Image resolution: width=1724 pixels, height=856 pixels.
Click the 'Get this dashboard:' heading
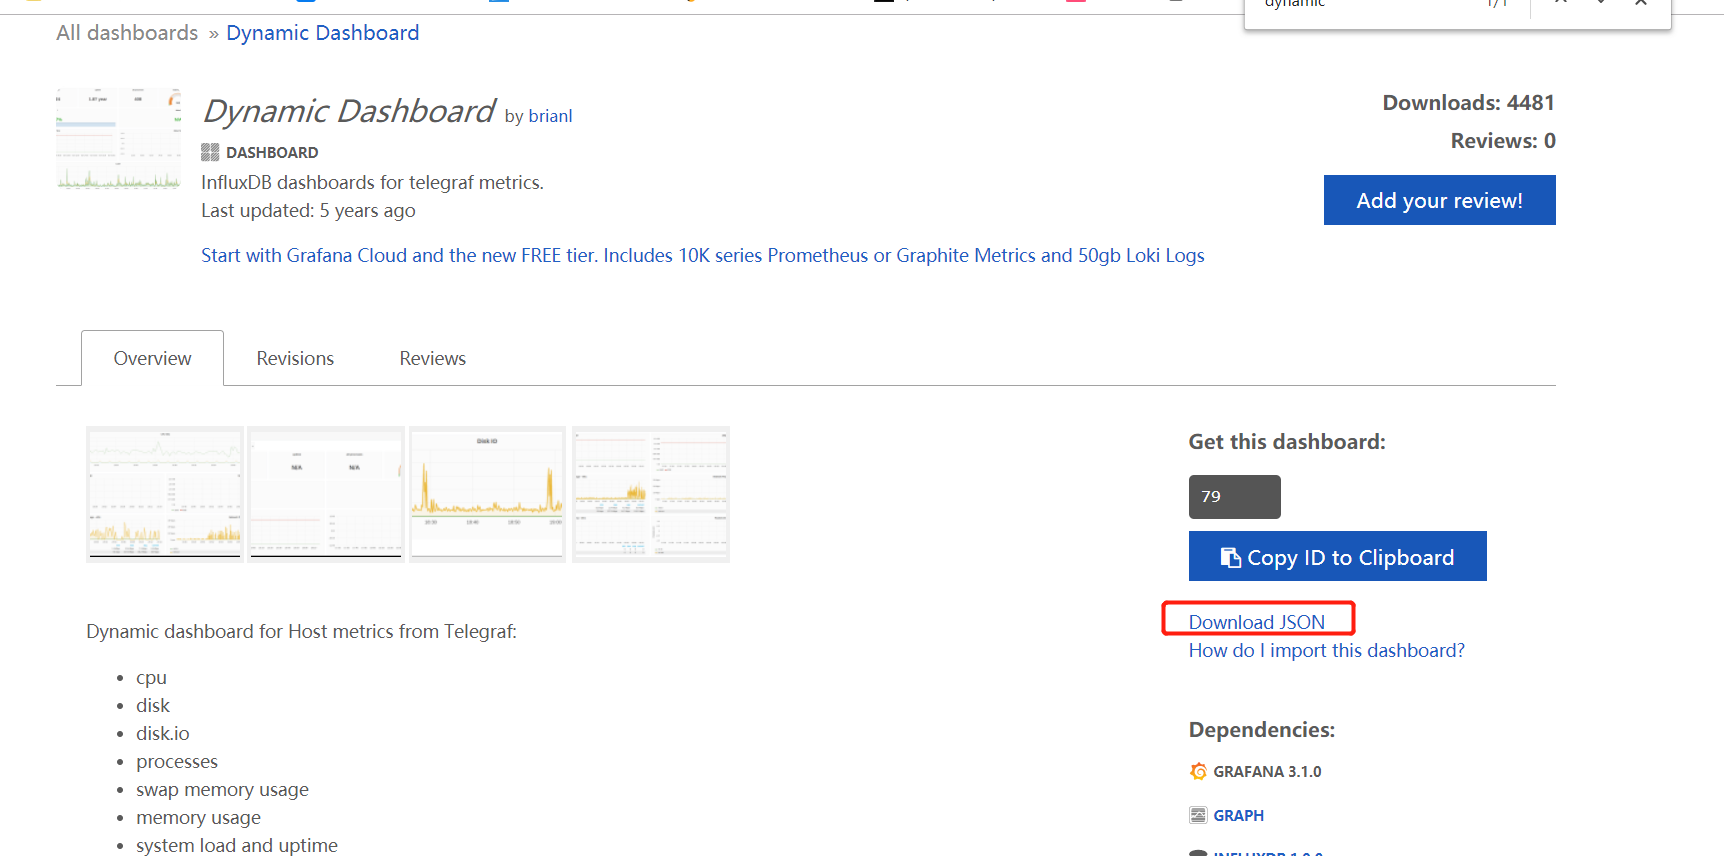[x=1287, y=442]
